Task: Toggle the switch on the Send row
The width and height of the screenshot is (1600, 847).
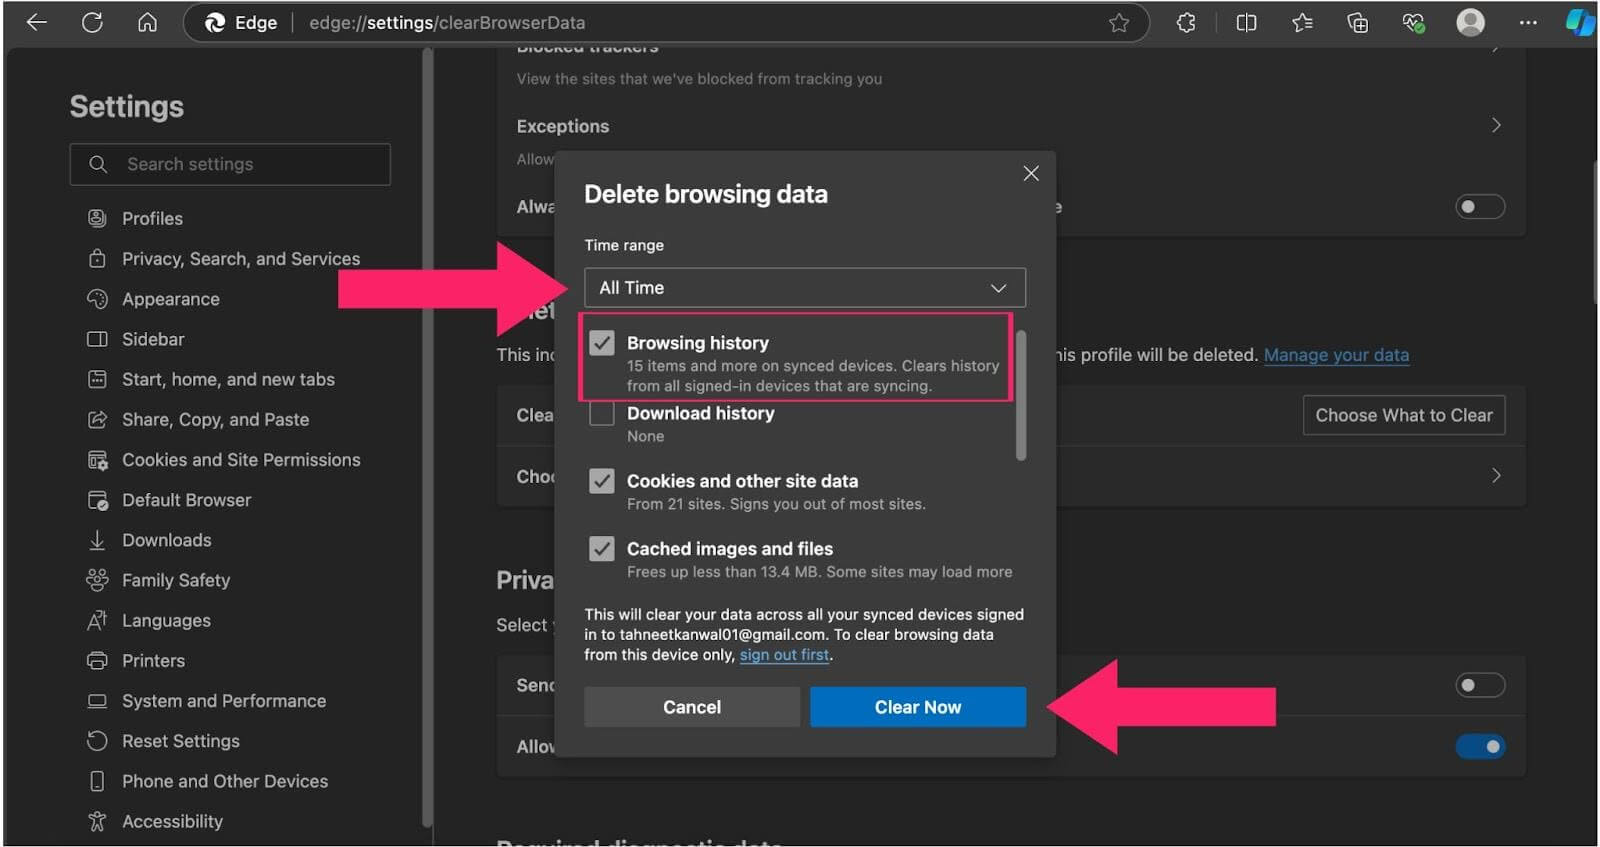Action: click(x=1480, y=685)
